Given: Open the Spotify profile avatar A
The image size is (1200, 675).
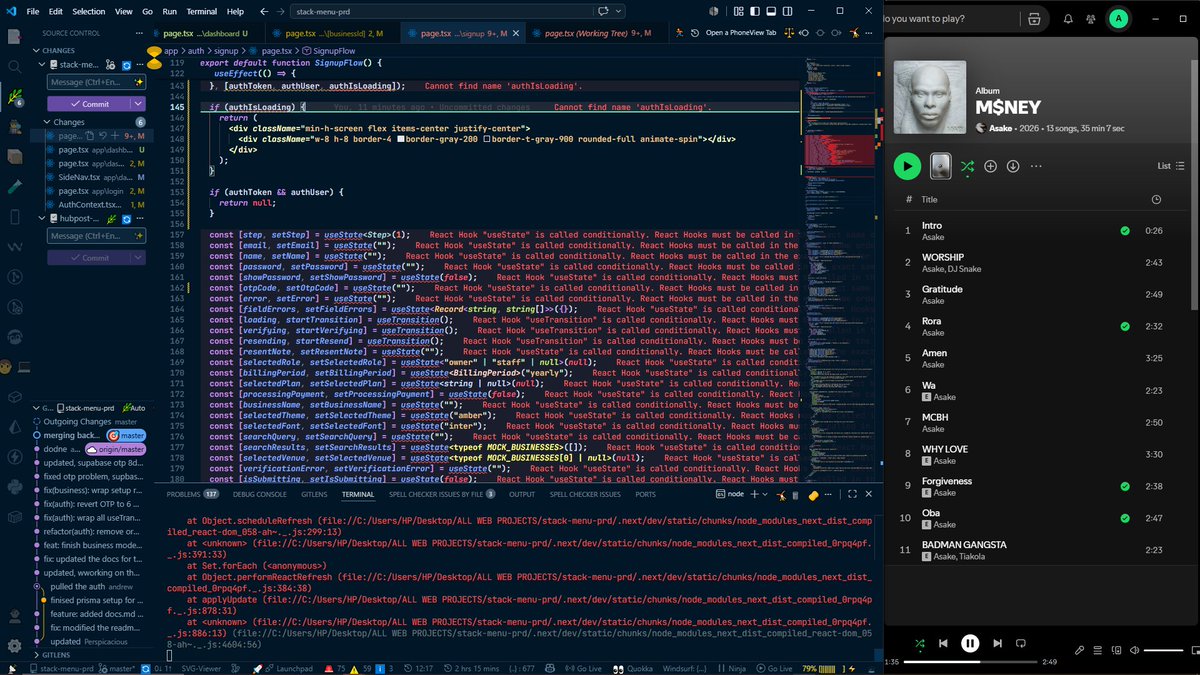Looking at the screenshot, I should 1118,18.
